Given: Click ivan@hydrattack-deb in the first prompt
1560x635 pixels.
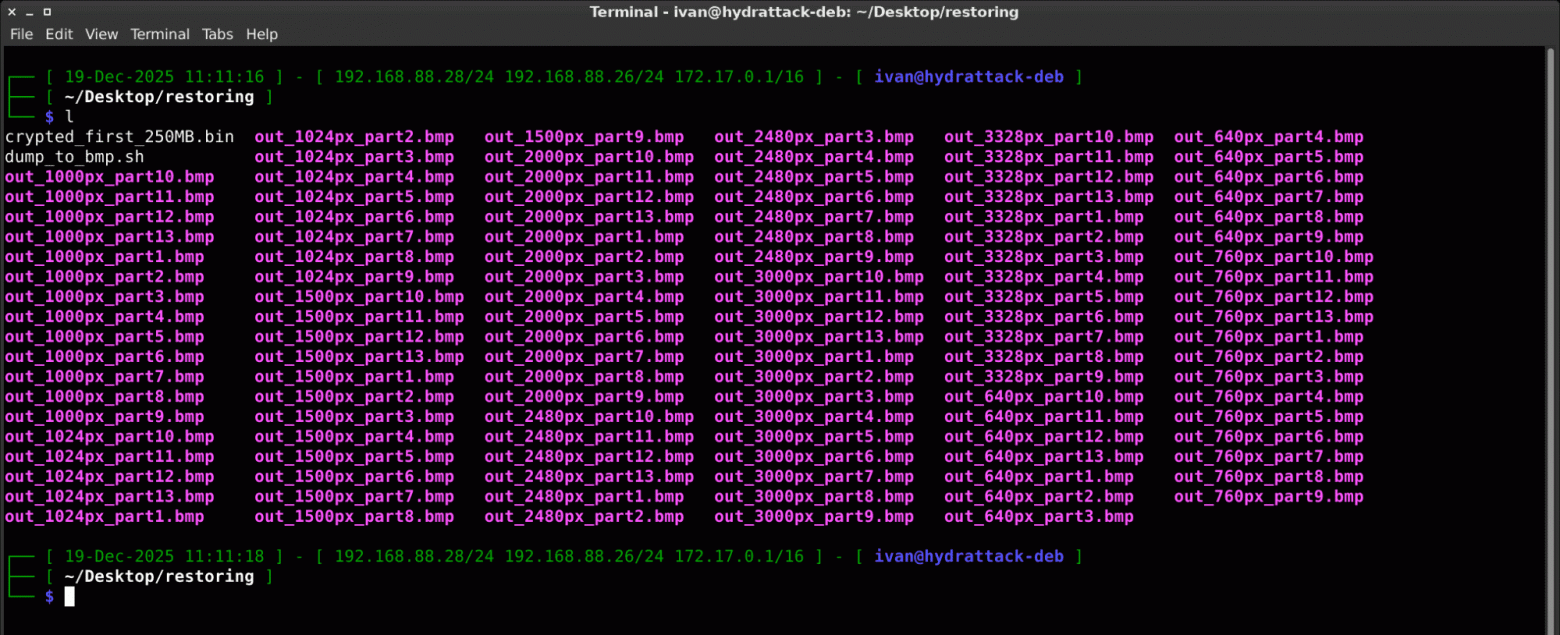Looking at the screenshot, I should (969, 77).
